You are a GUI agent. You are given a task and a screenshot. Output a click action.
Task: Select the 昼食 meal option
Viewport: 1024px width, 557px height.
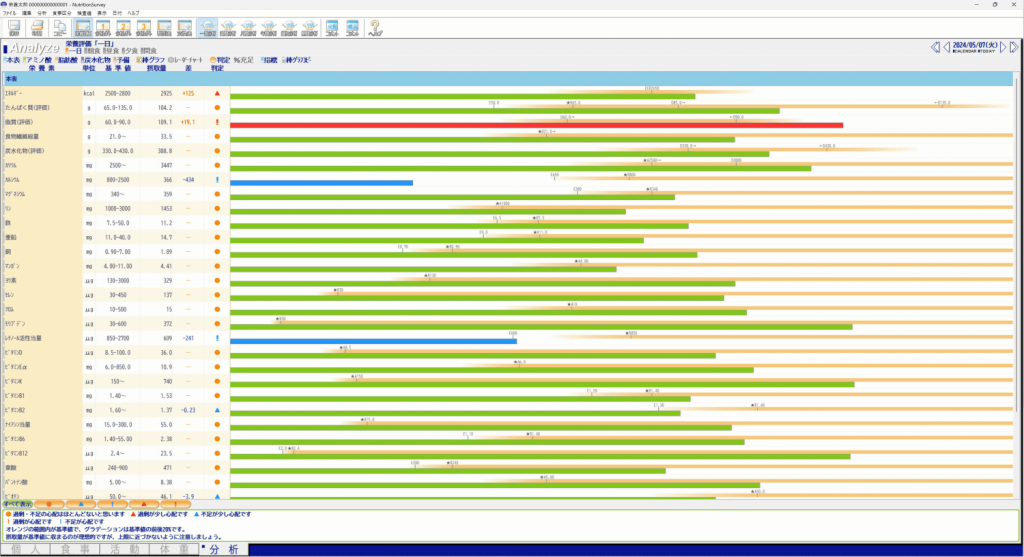tap(111, 51)
